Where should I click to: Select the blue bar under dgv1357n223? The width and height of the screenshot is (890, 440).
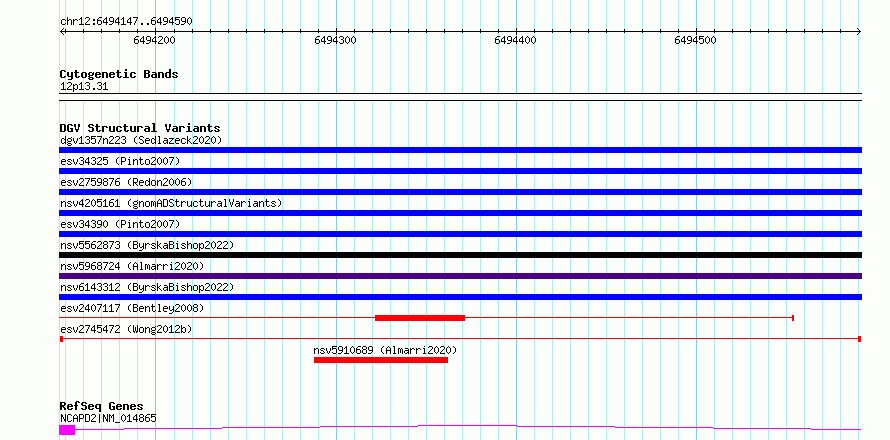(x=460, y=150)
